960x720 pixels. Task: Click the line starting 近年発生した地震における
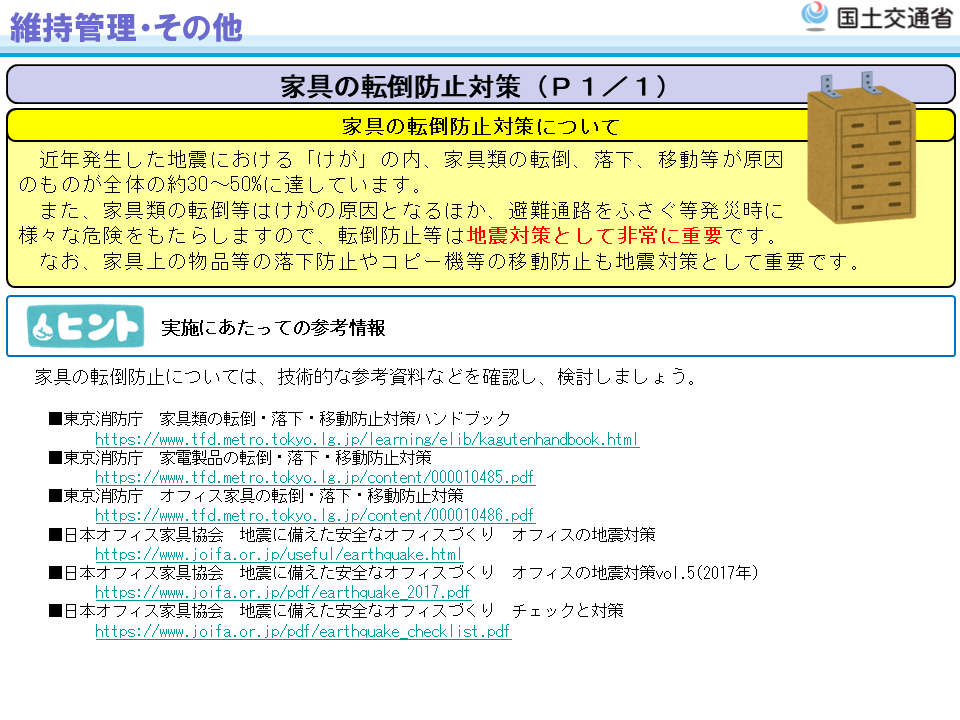pos(411,160)
